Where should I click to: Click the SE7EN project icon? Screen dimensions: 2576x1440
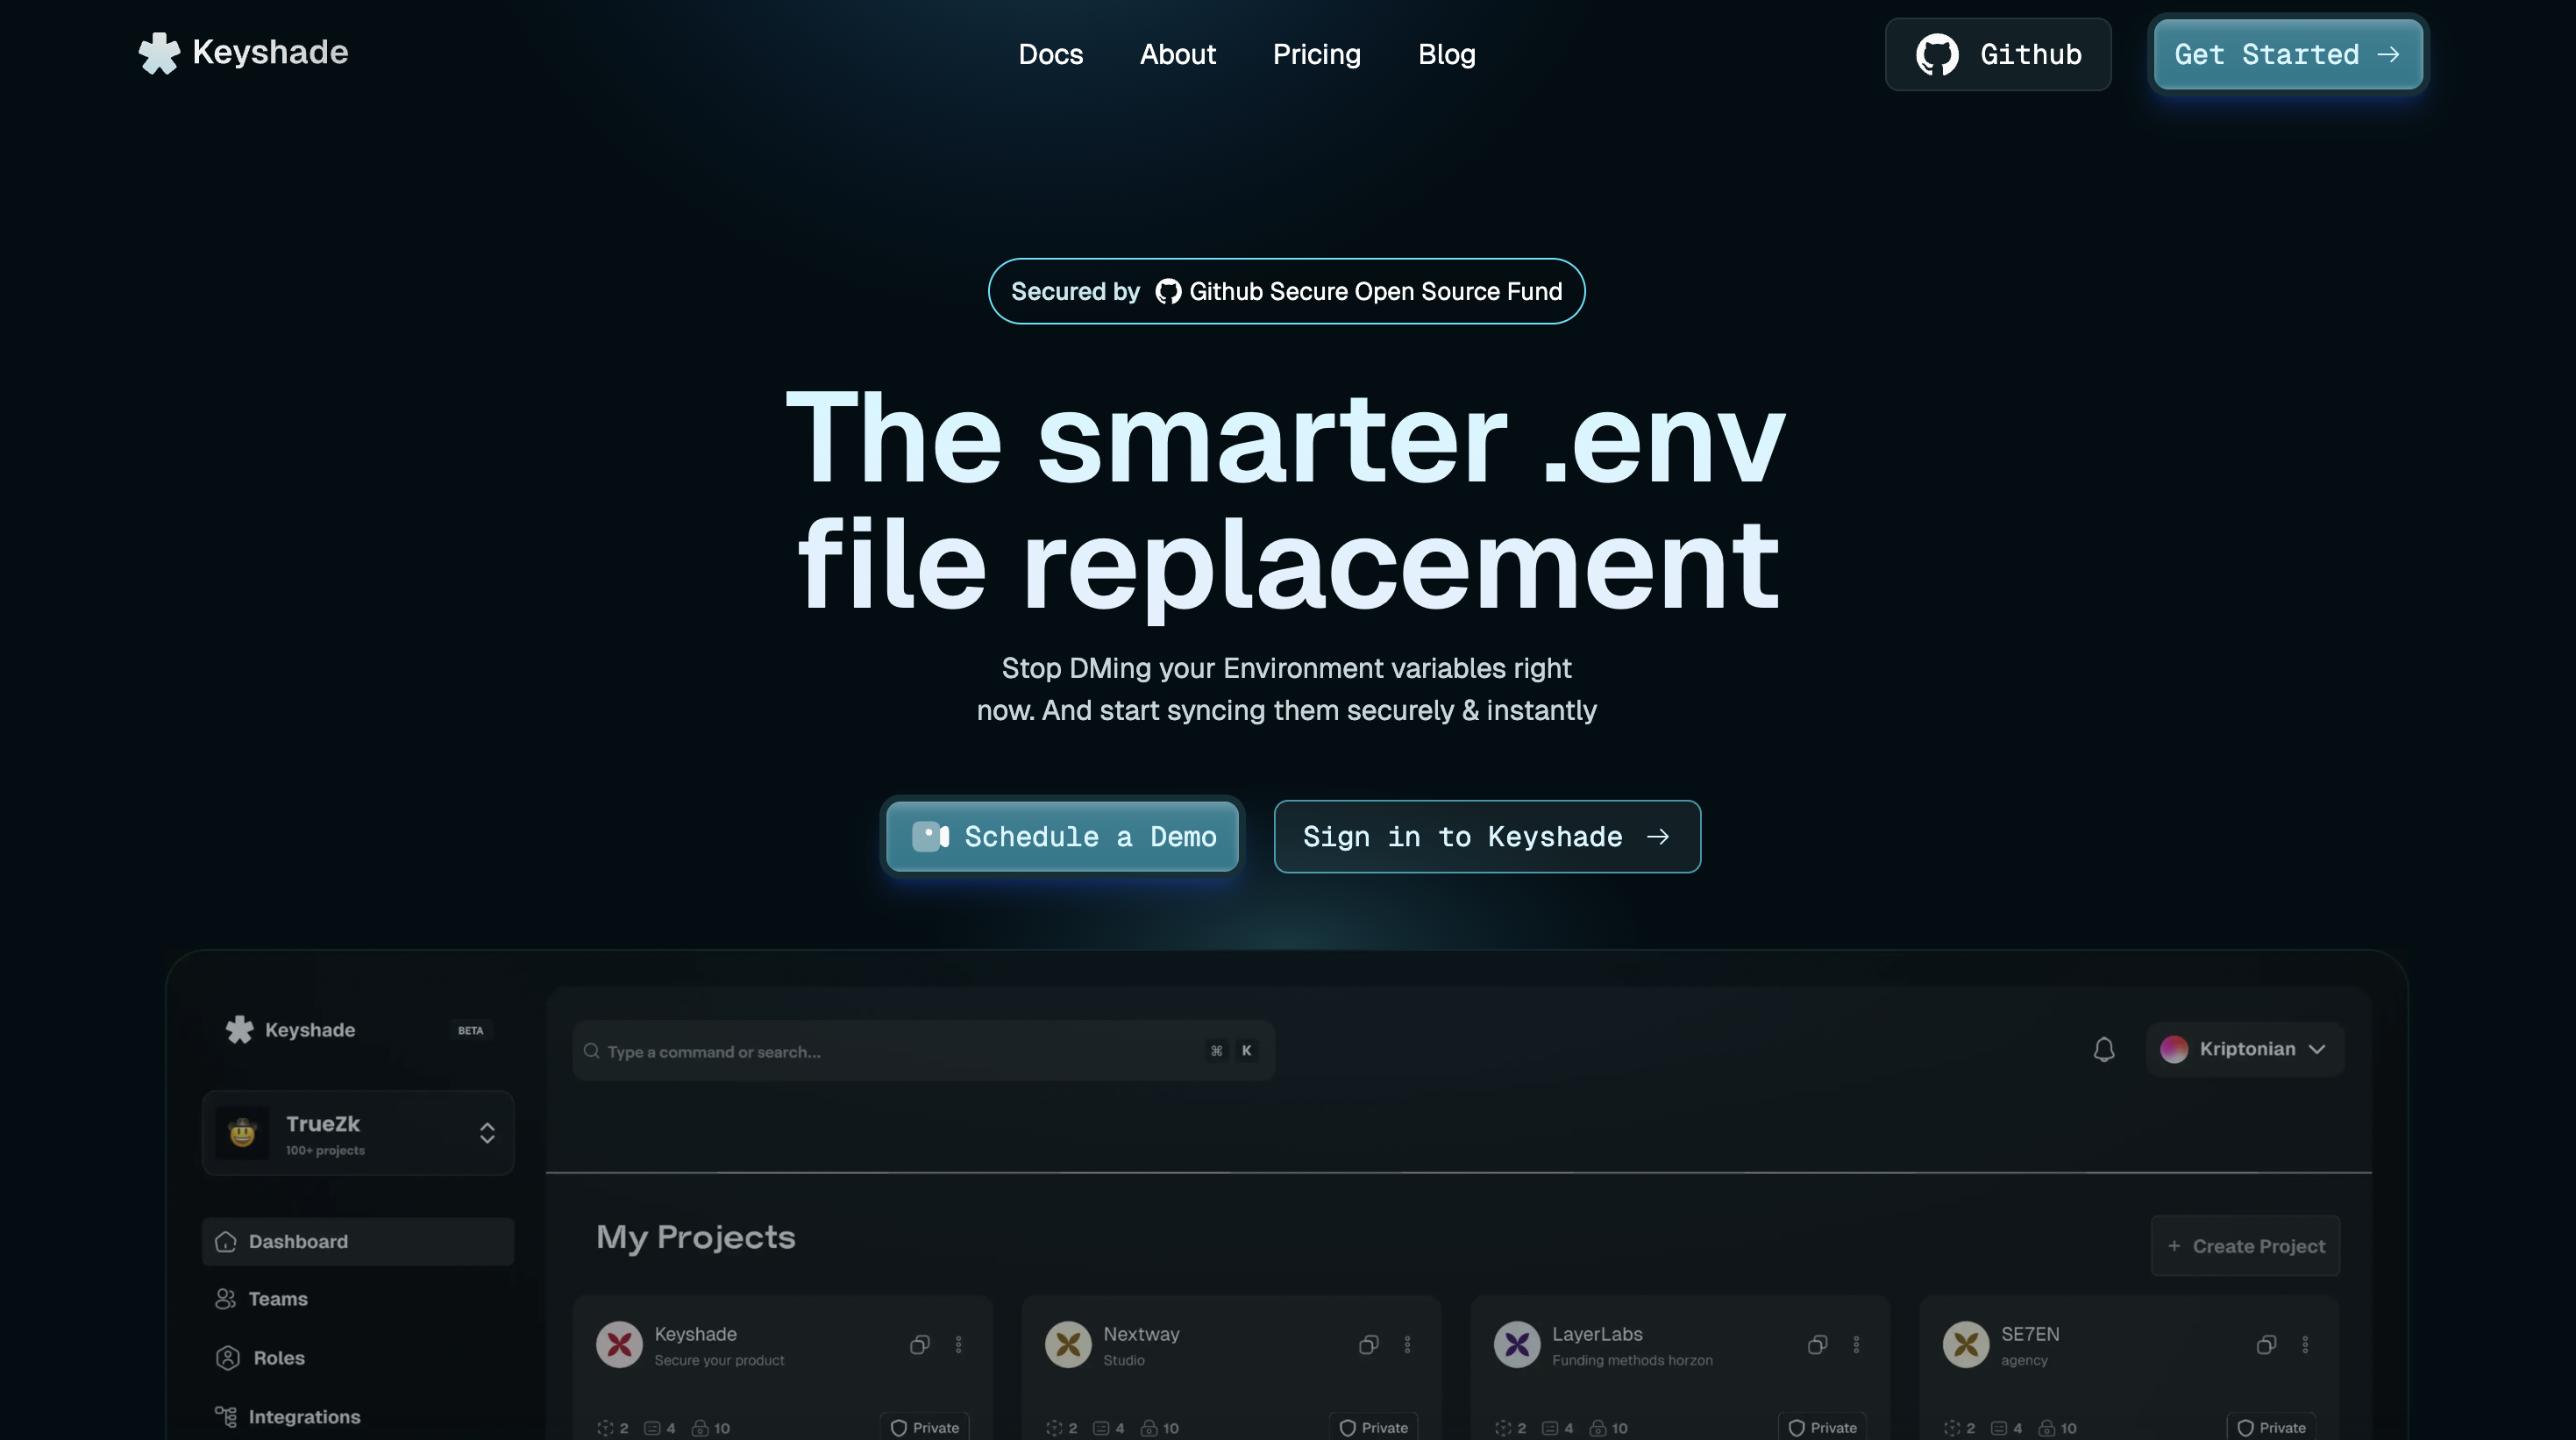click(1966, 1344)
